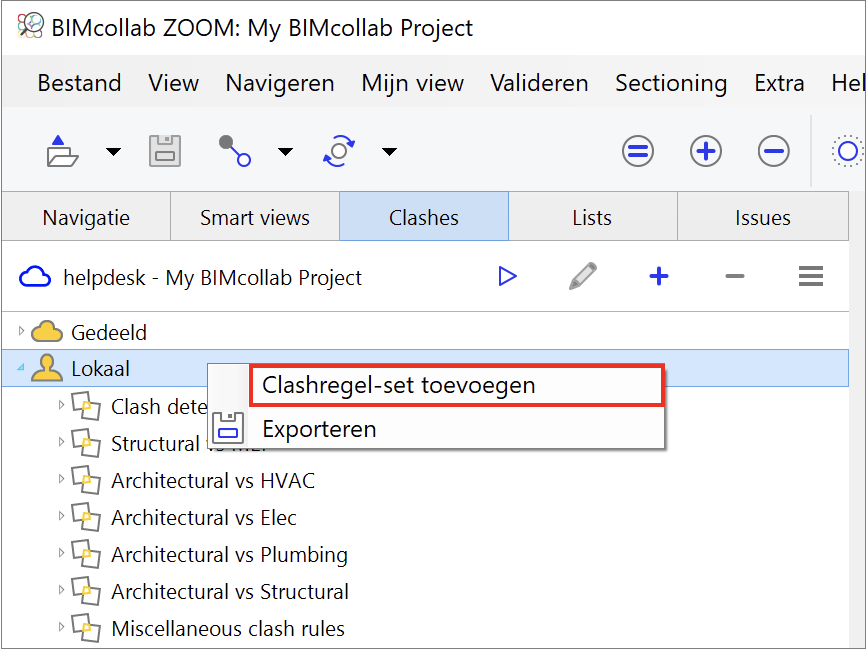Open the hamburger options menu
This screenshot has width=866, height=650.
click(x=811, y=277)
